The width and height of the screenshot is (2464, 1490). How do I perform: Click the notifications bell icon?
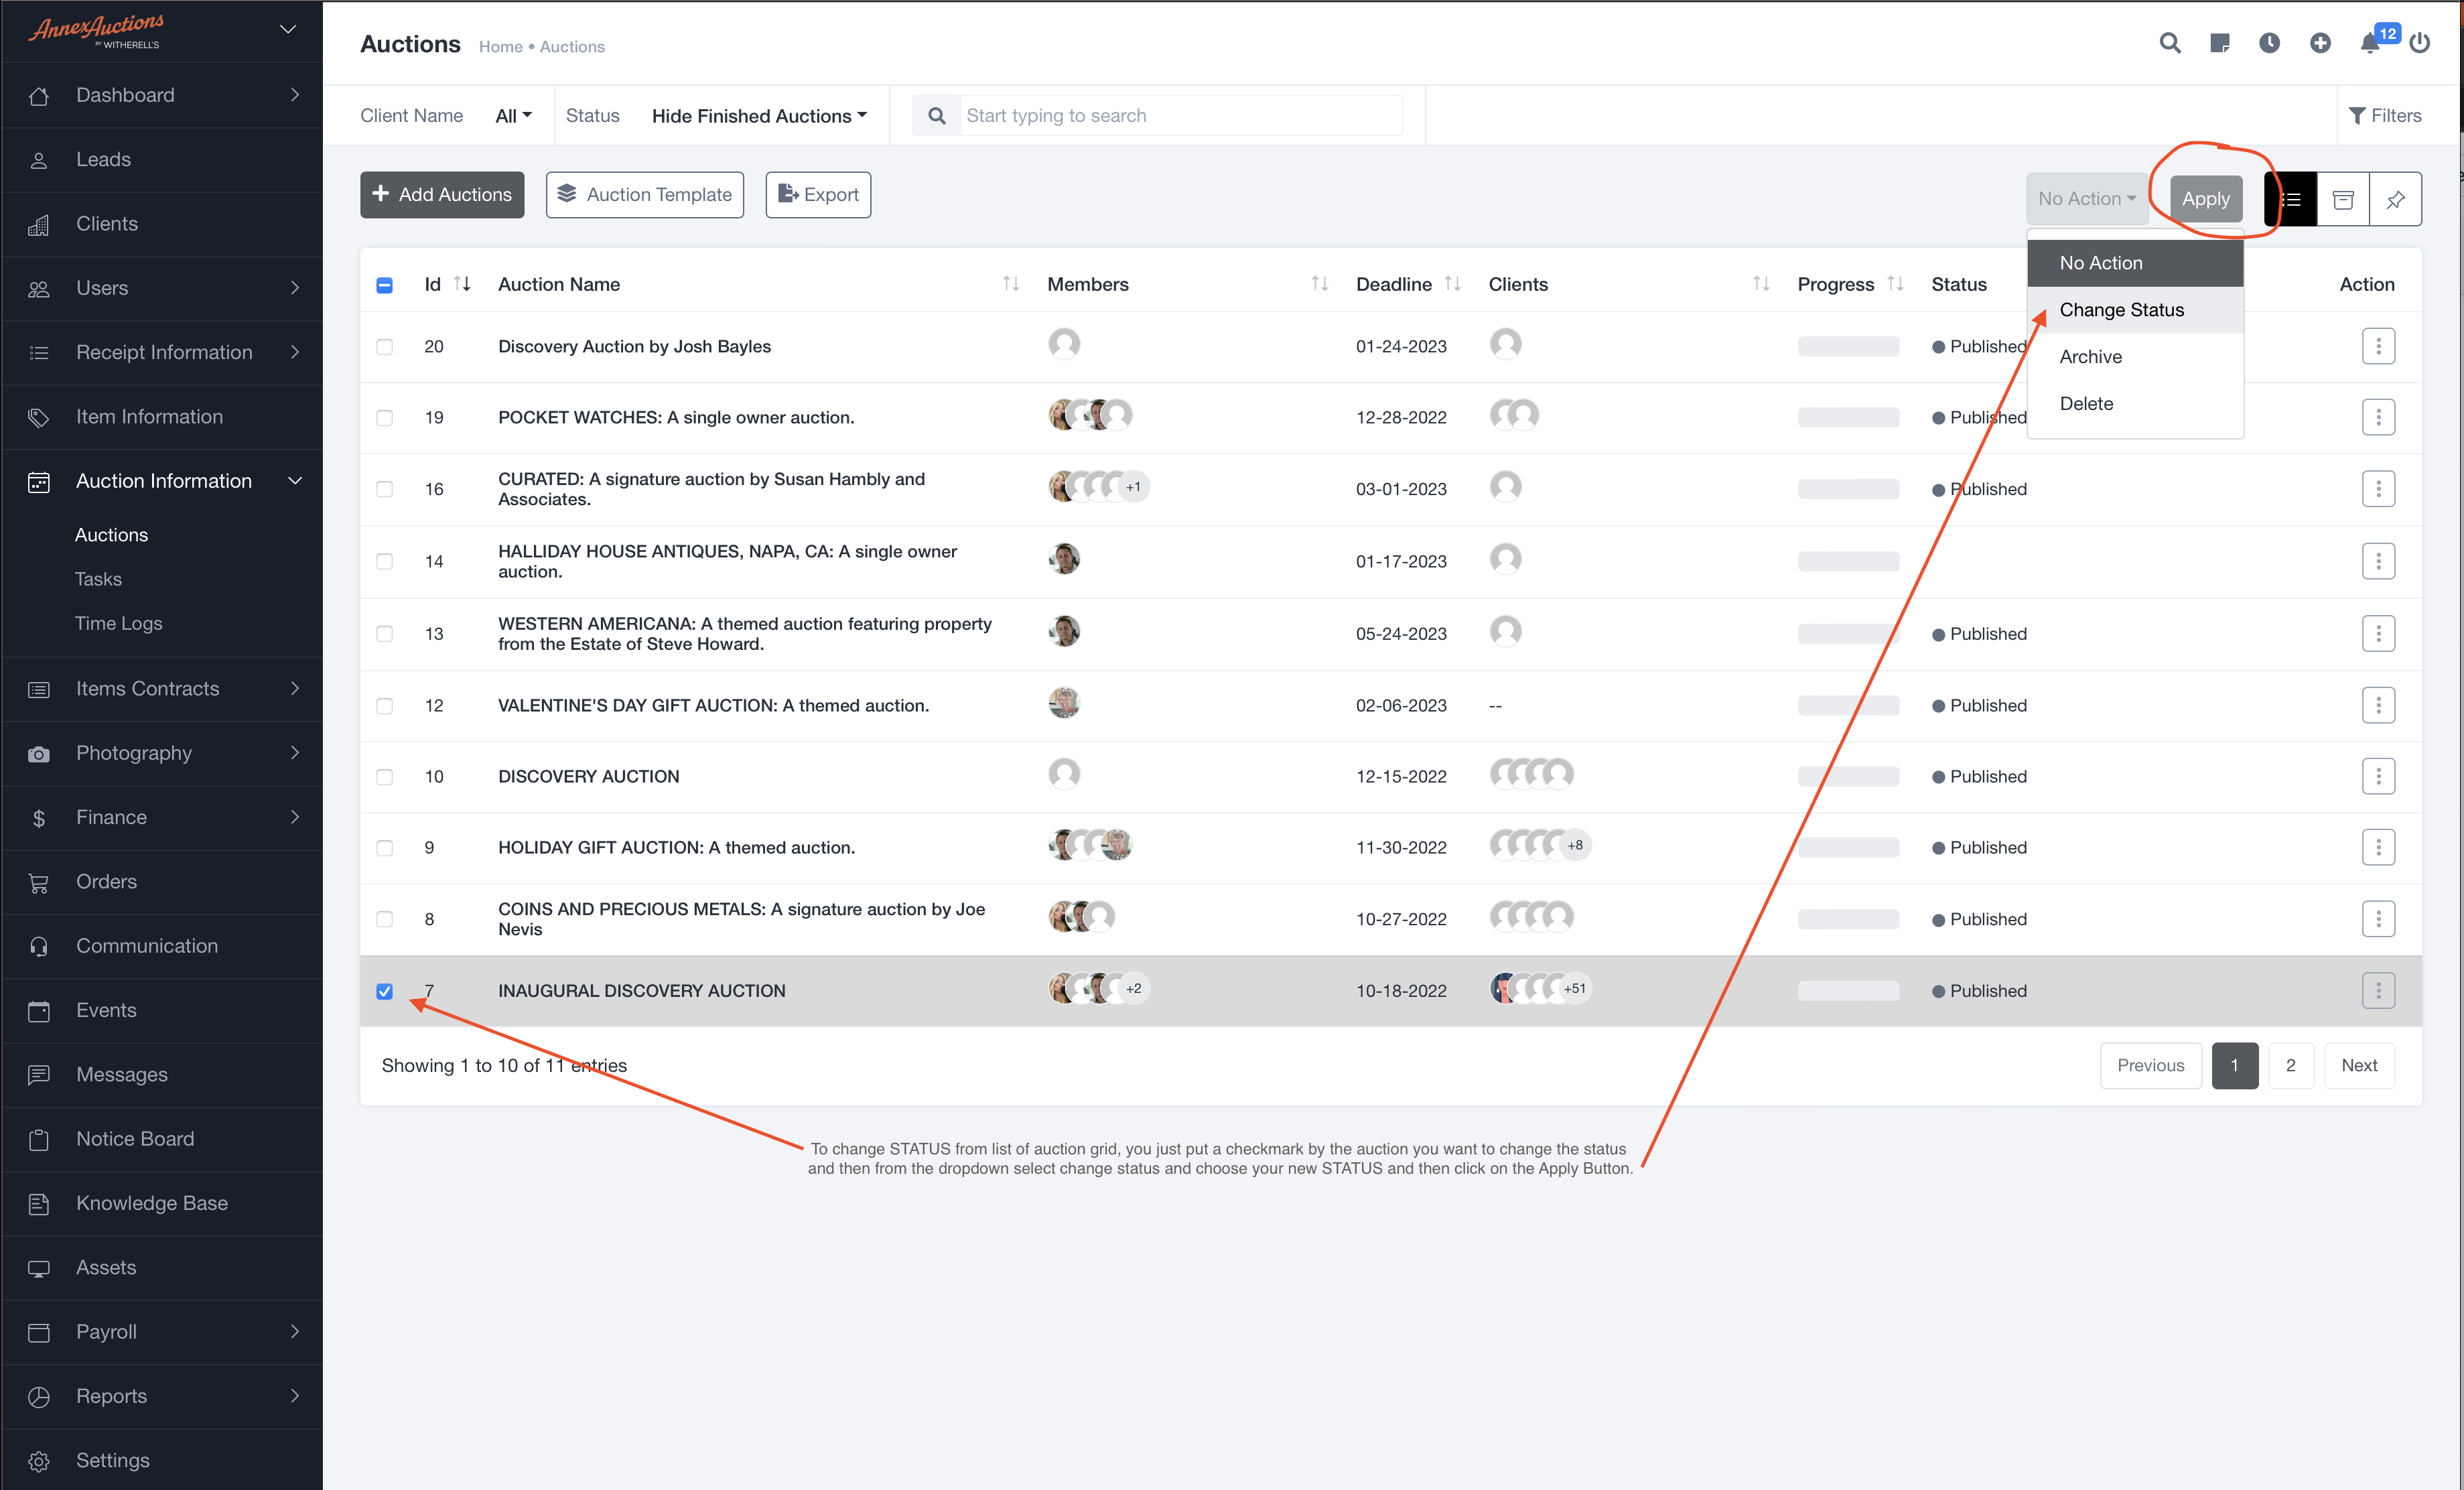point(2369,43)
